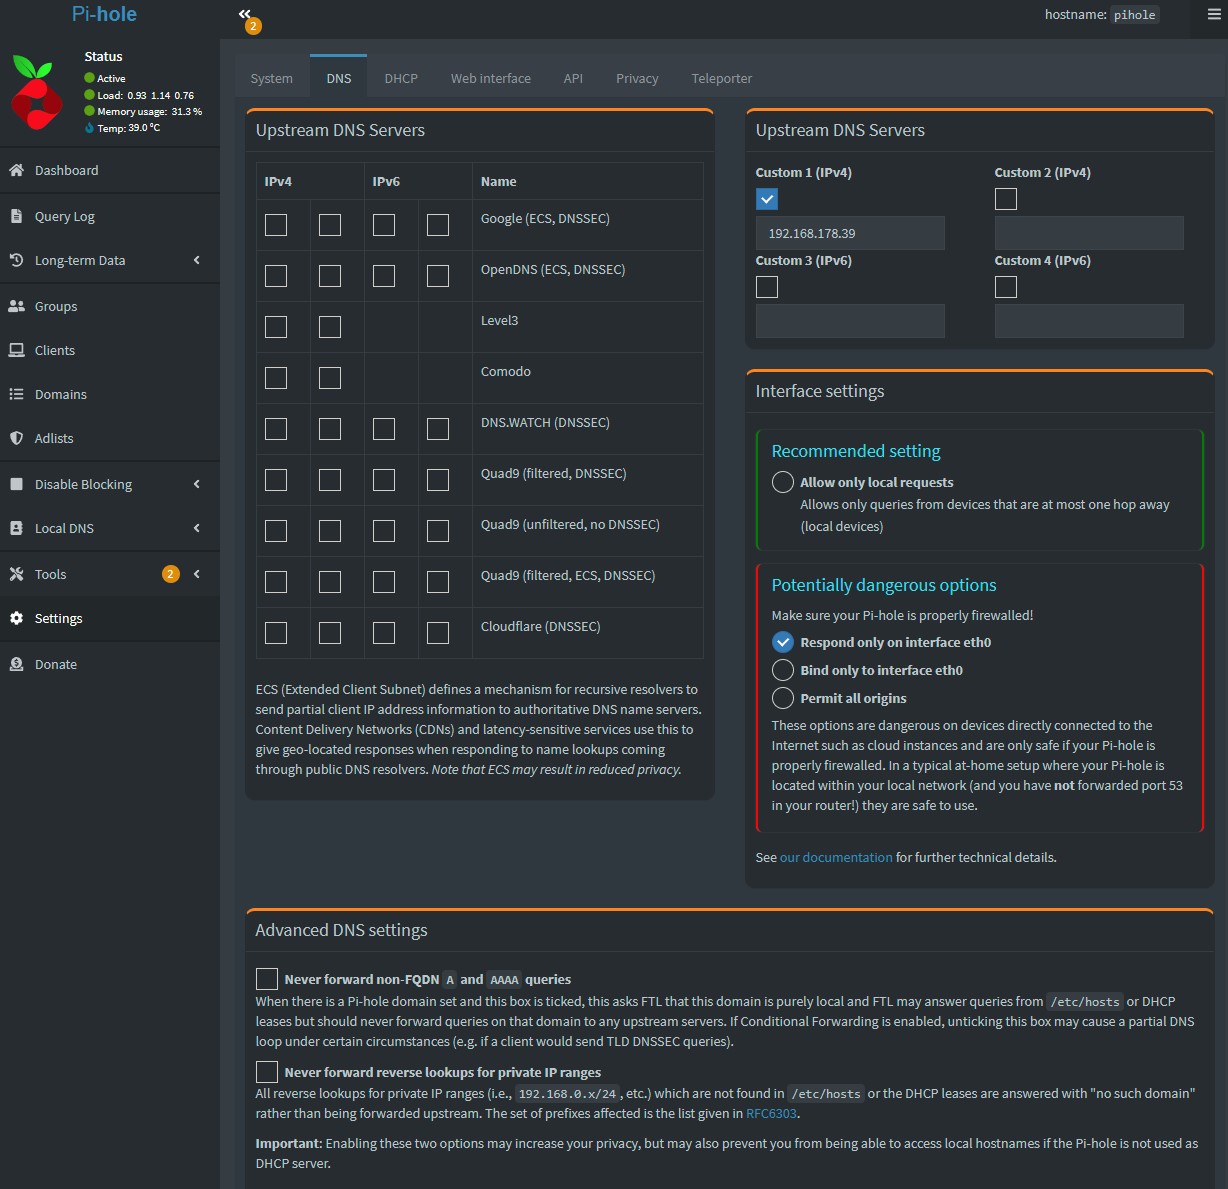Expand Tools submenu arrow

197,574
